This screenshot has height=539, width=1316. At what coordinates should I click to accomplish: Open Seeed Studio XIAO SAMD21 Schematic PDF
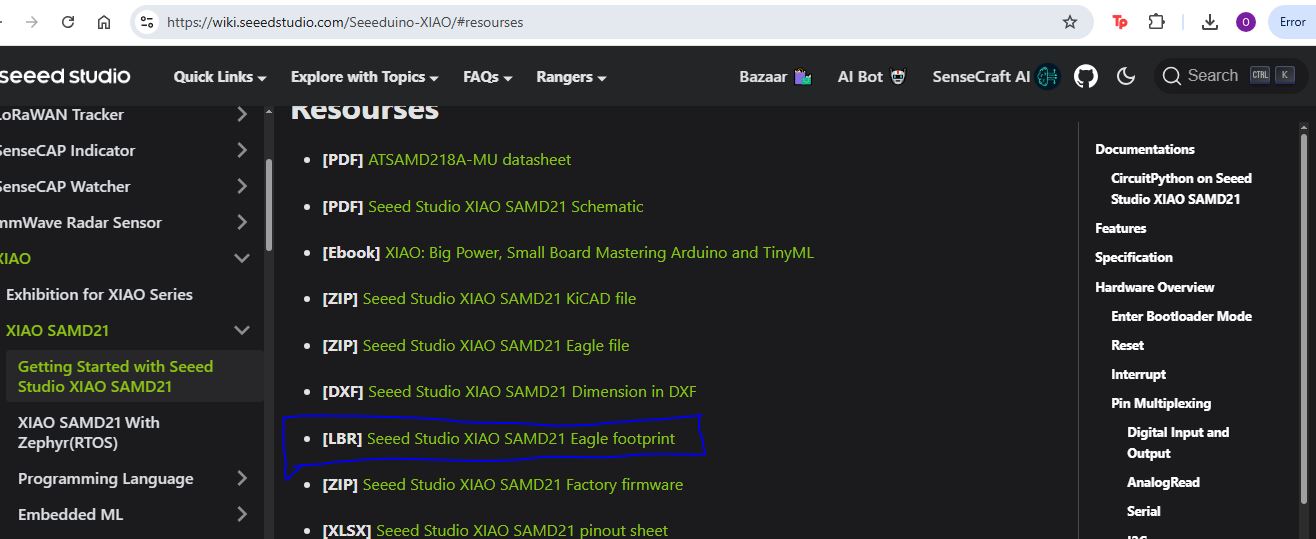tap(506, 206)
